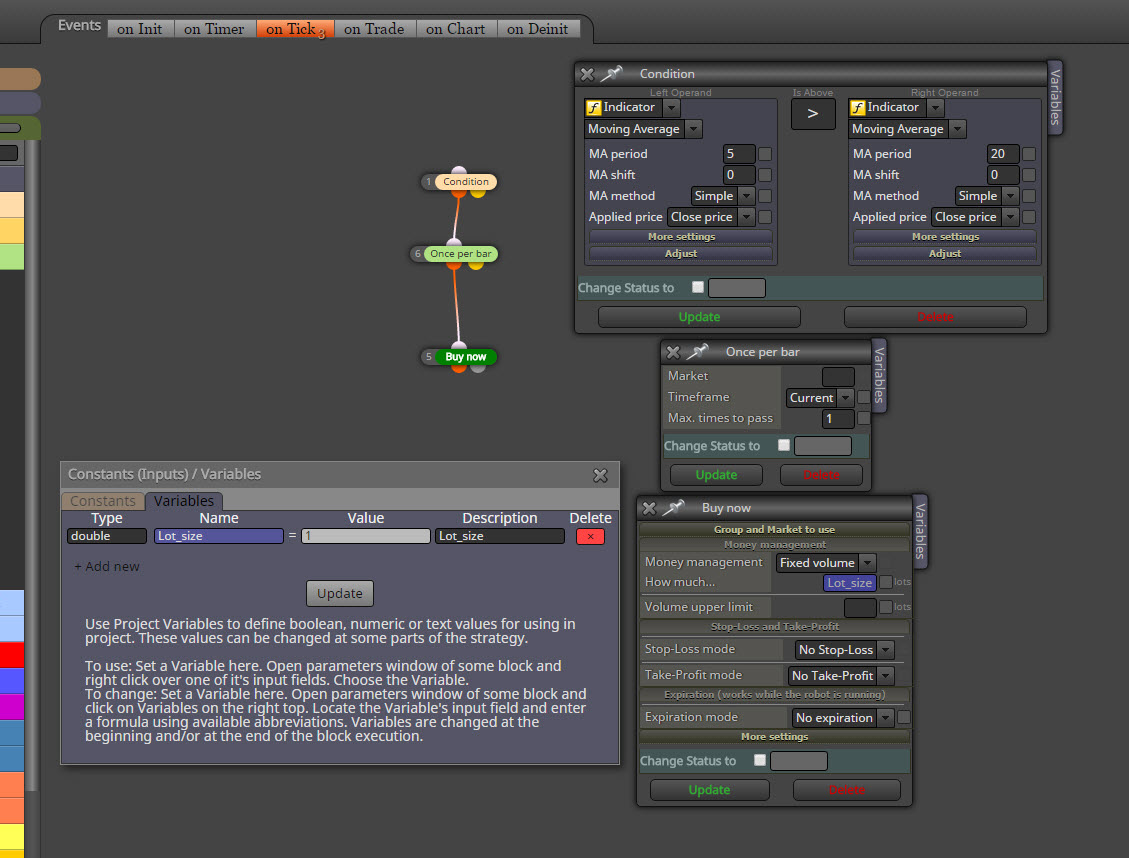Screen dimensions: 1129x858
Task: Click Update button in Variables dialog
Action: 340,593
